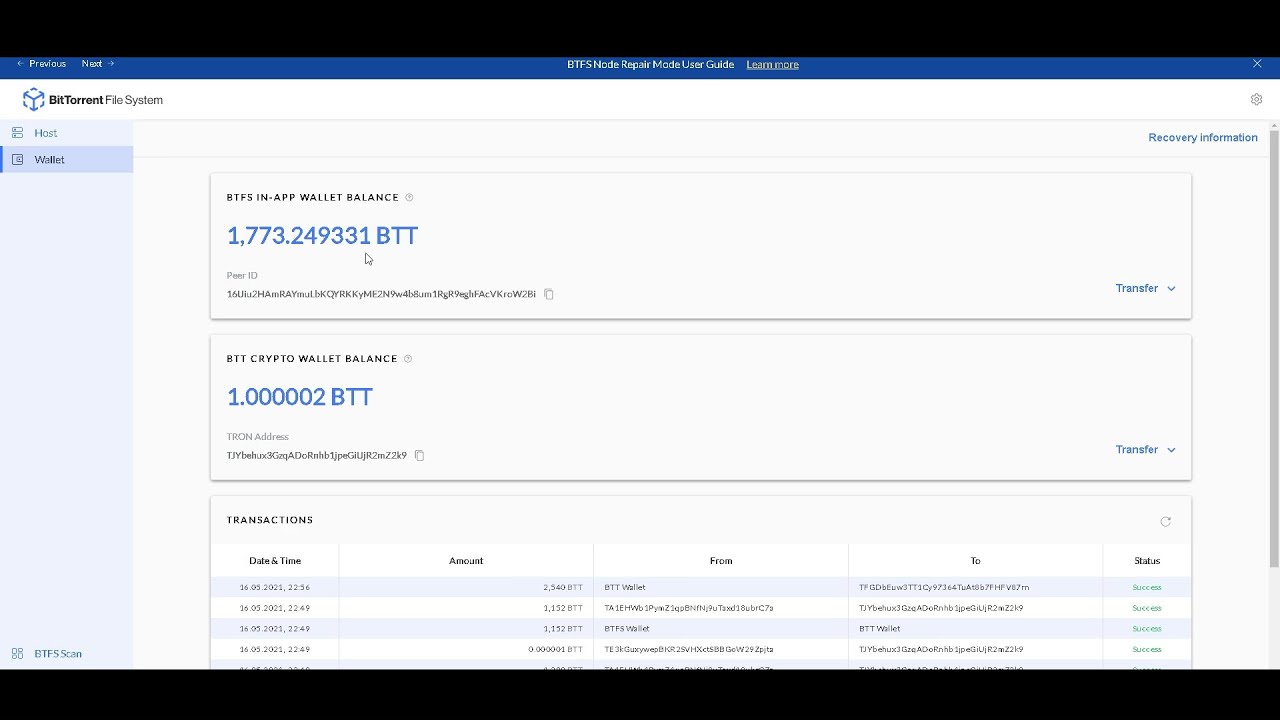Screen dimensions: 1280x720
Task: Go to Previous announcement
Action: 41,64
